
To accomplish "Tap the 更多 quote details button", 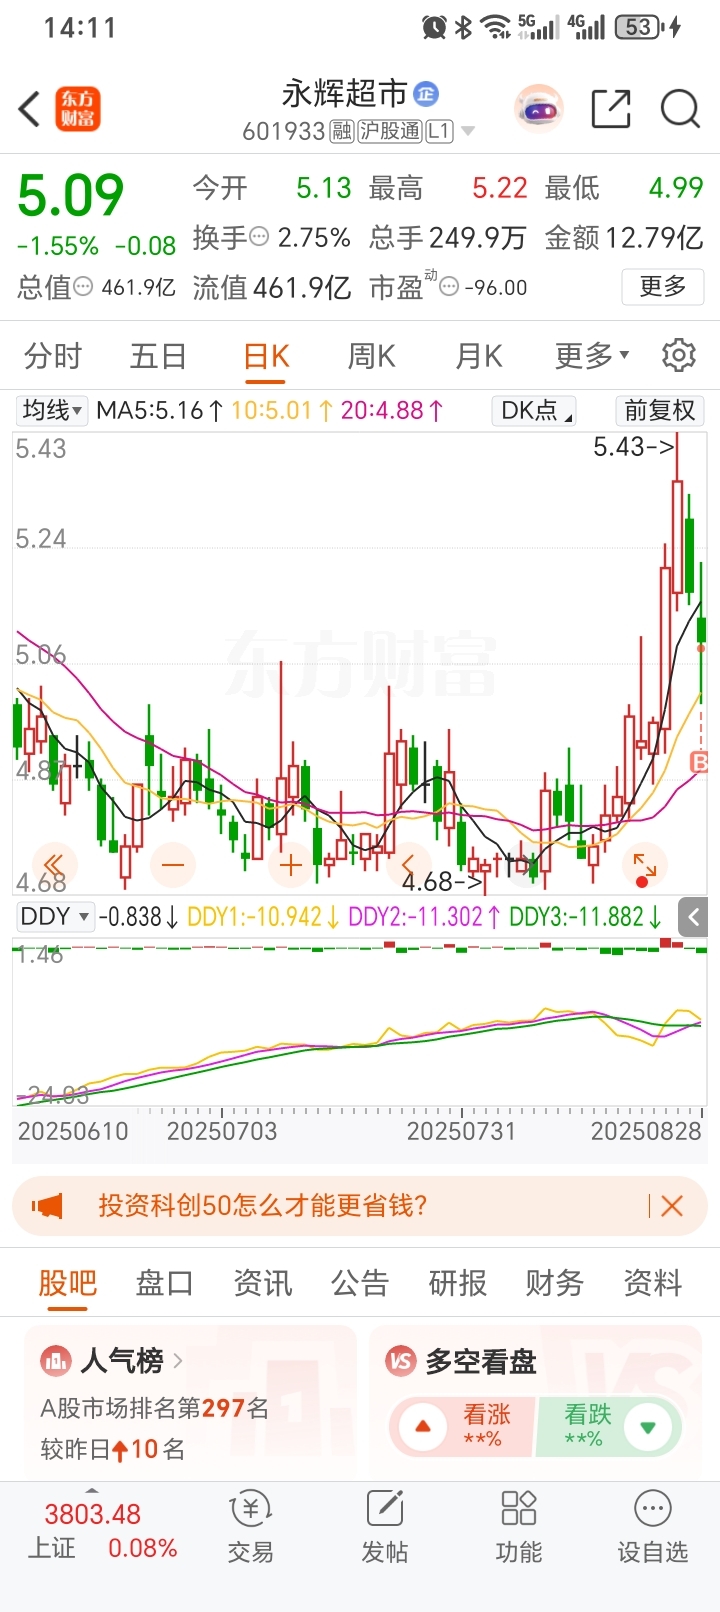I will click(x=663, y=287).
